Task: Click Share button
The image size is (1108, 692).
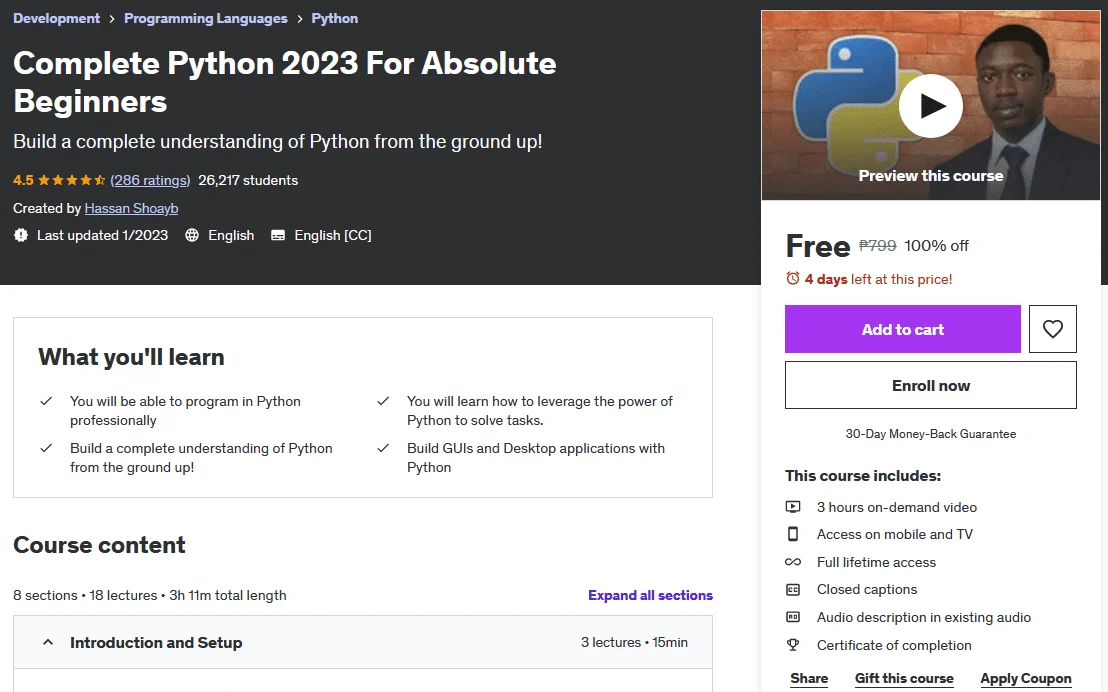Action: tap(809, 679)
